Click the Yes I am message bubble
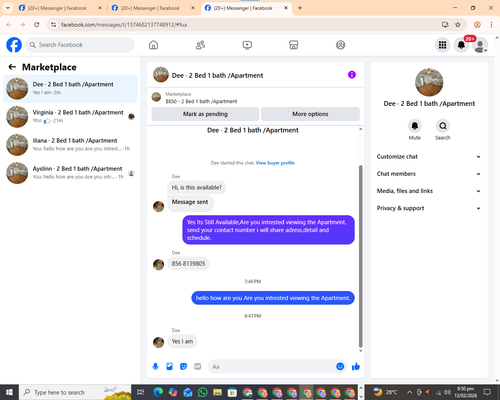Image resolution: width=500 pixels, height=400 pixels. (182, 341)
